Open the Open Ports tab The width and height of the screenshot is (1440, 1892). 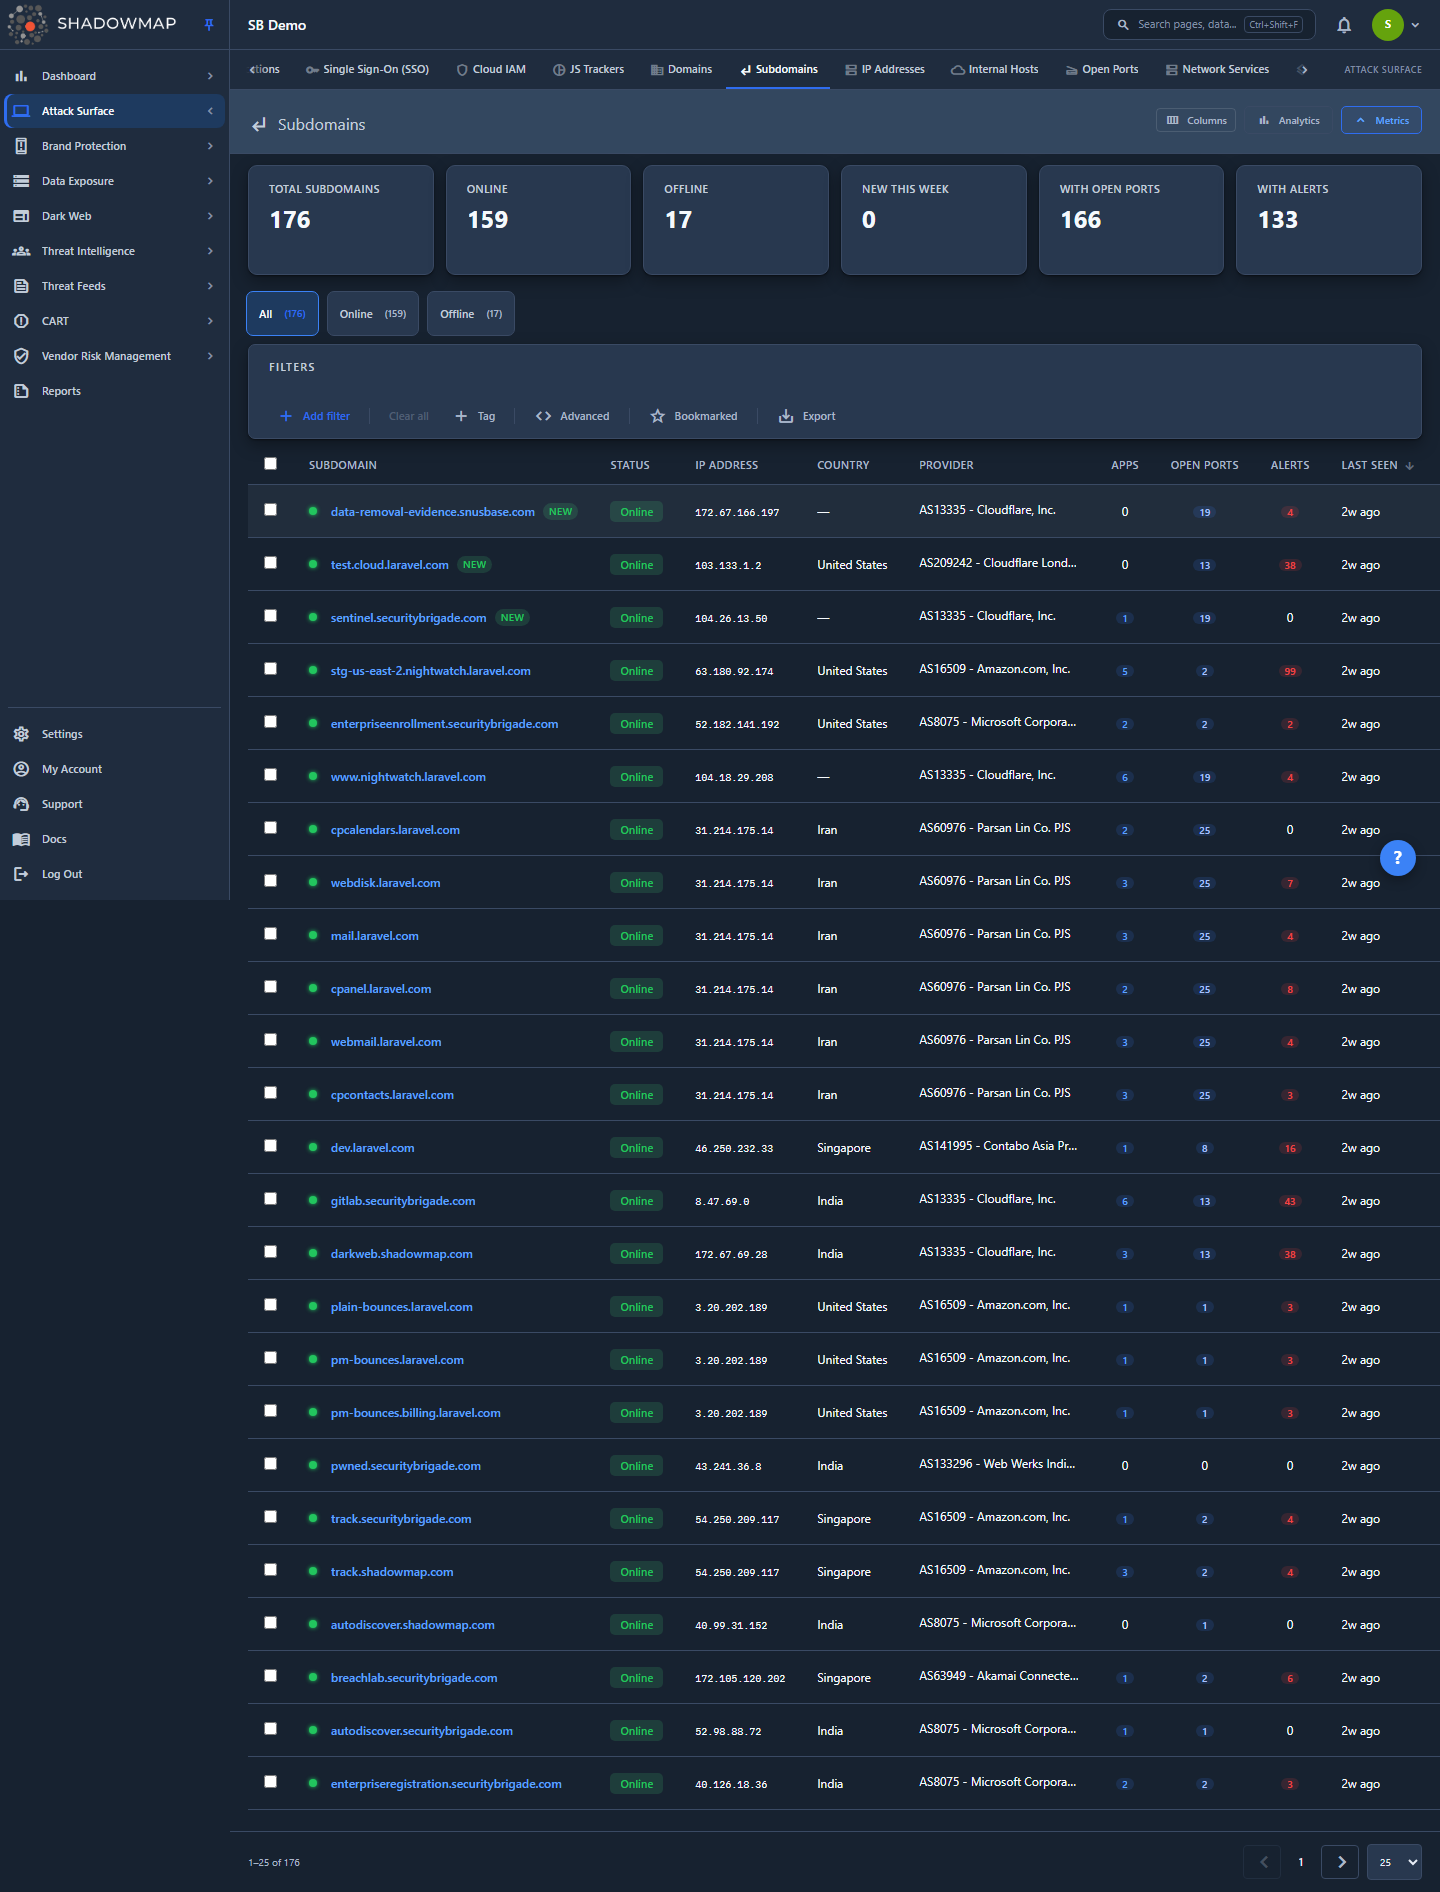click(x=1102, y=70)
